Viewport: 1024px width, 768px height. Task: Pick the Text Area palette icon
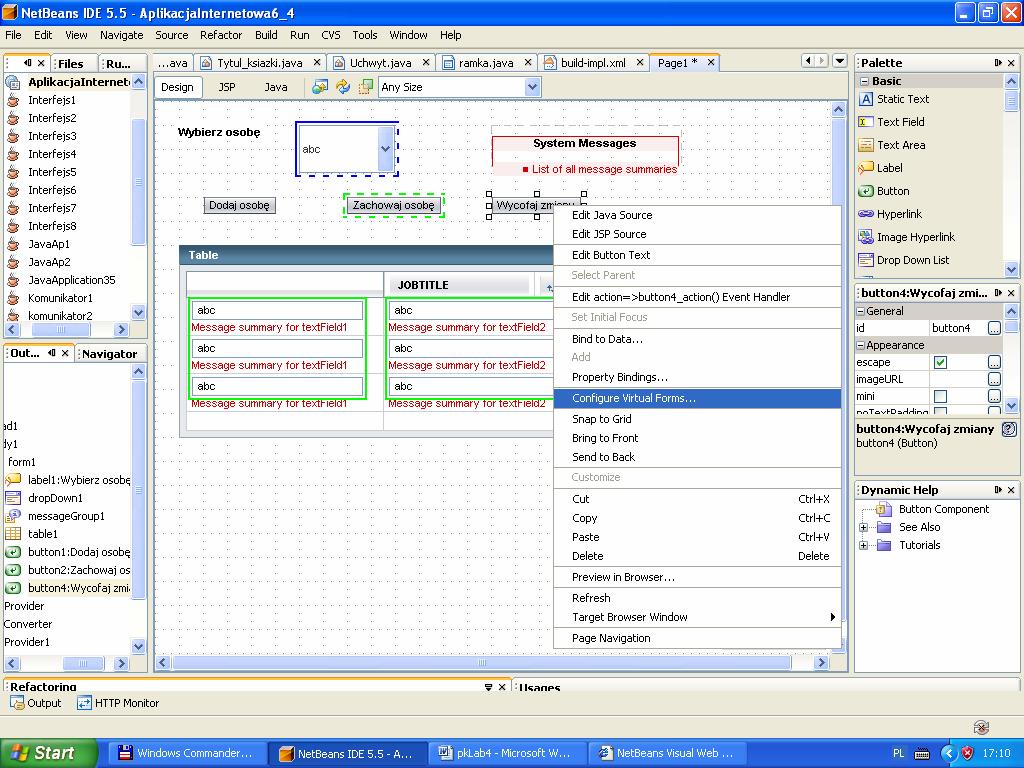tap(865, 145)
